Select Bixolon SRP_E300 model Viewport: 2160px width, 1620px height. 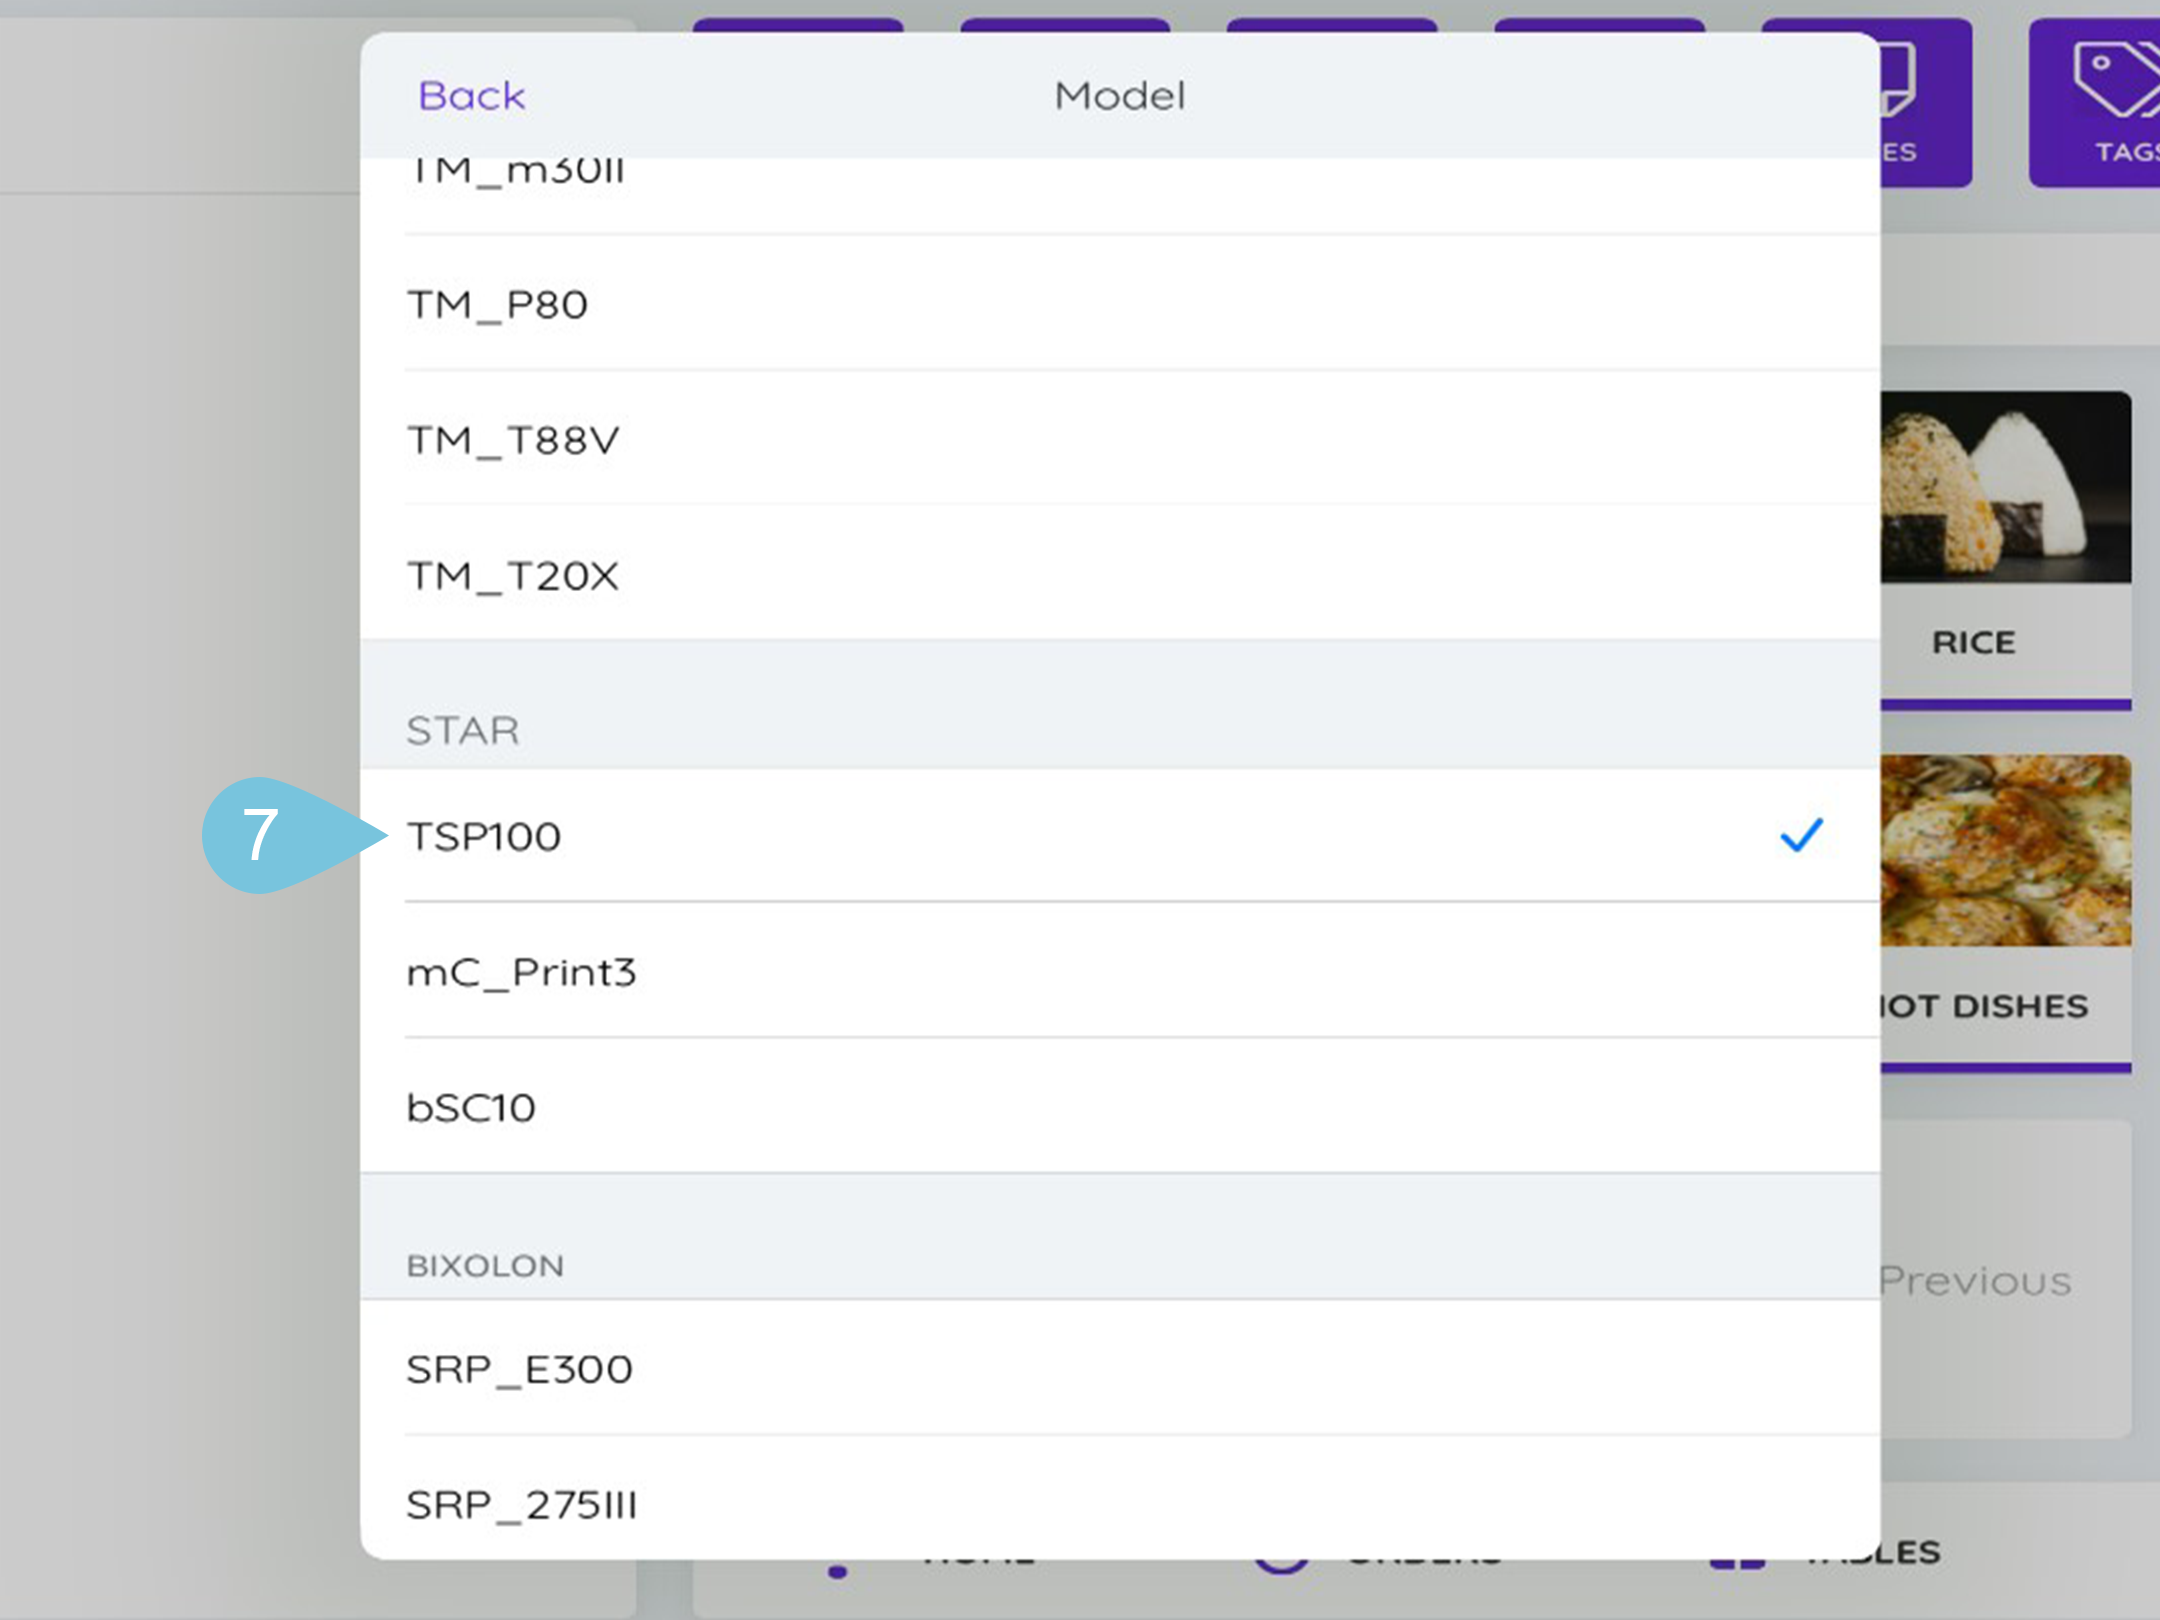point(519,1370)
